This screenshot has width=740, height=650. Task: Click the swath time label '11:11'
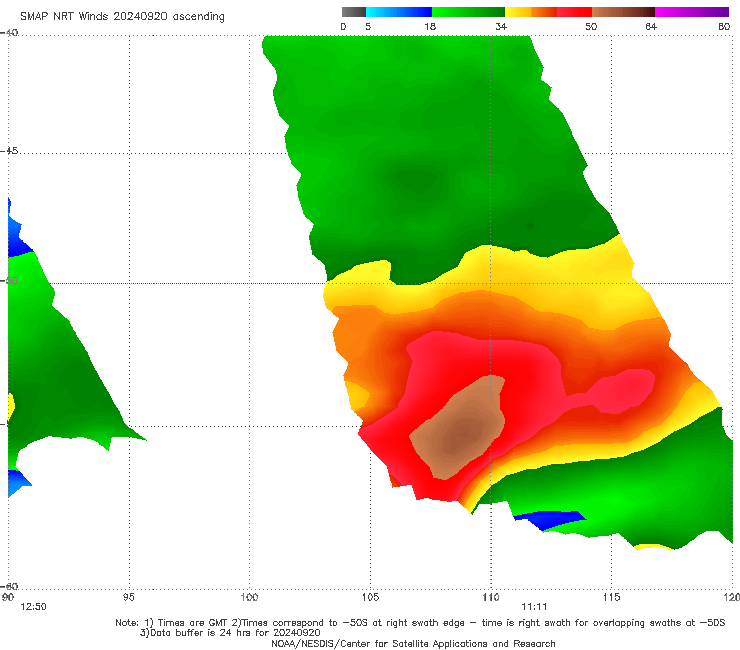(x=534, y=607)
